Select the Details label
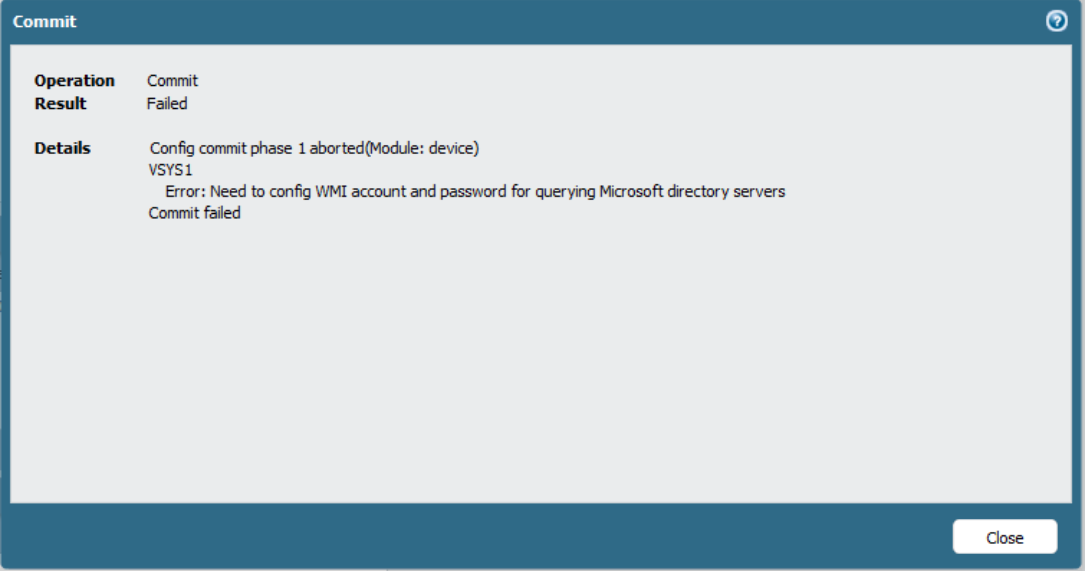The width and height of the screenshot is (1085, 572). [62, 149]
